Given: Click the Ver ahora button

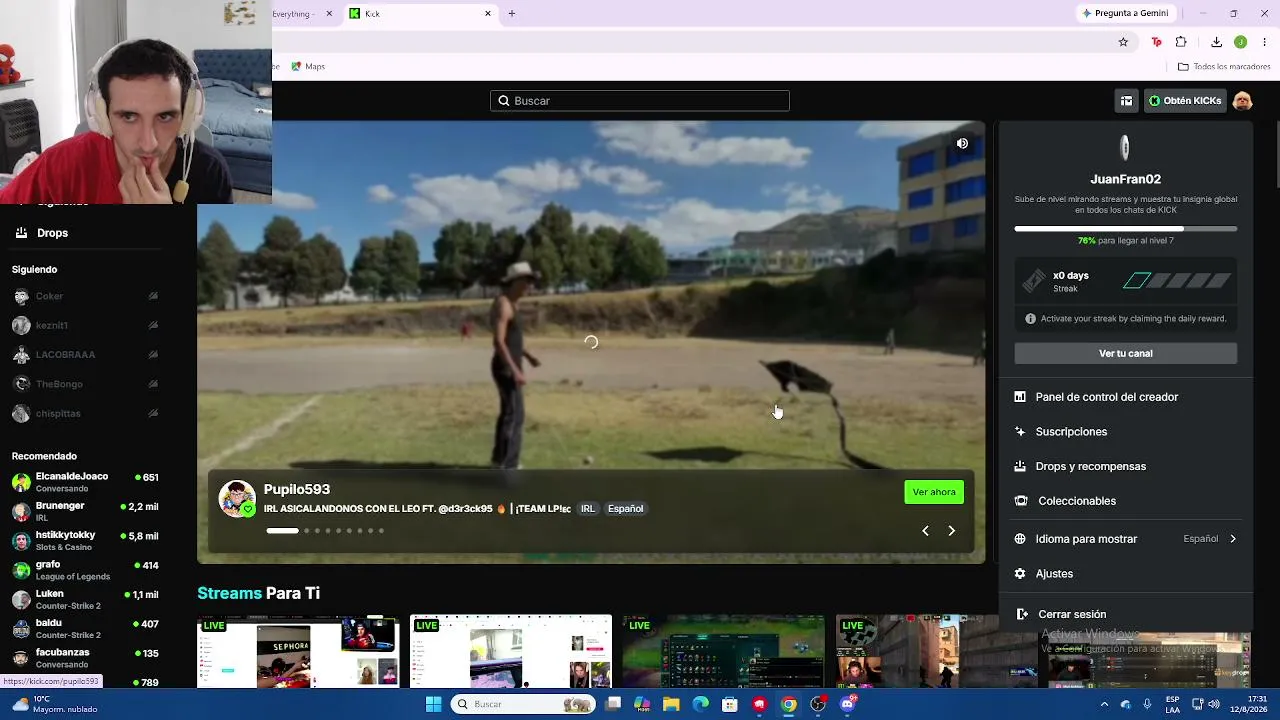Looking at the screenshot, I should click(934, 492).
